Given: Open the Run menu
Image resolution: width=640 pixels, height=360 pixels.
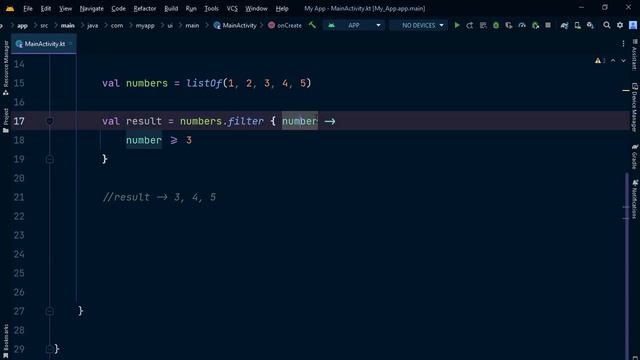Looking at the screenshot, I should tap(191, 9).
